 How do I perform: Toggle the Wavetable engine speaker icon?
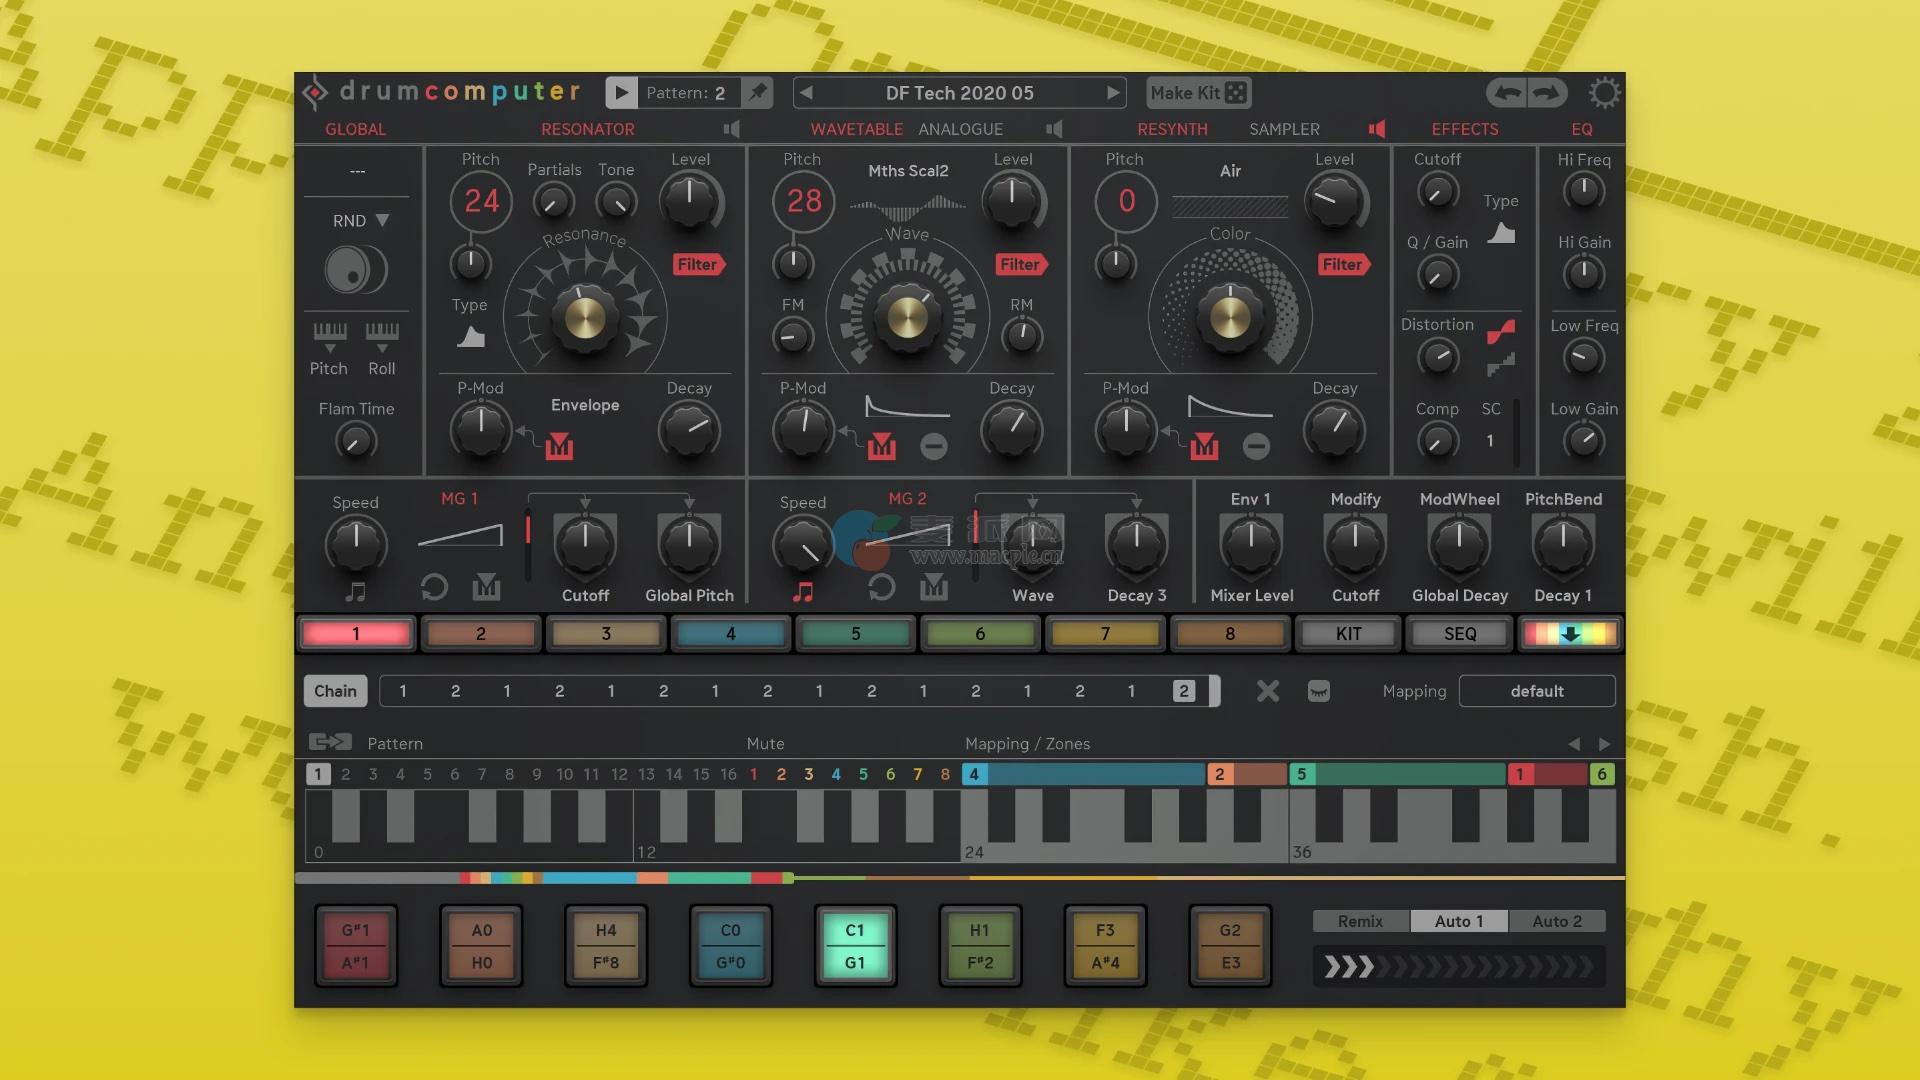pos(1054,129)
